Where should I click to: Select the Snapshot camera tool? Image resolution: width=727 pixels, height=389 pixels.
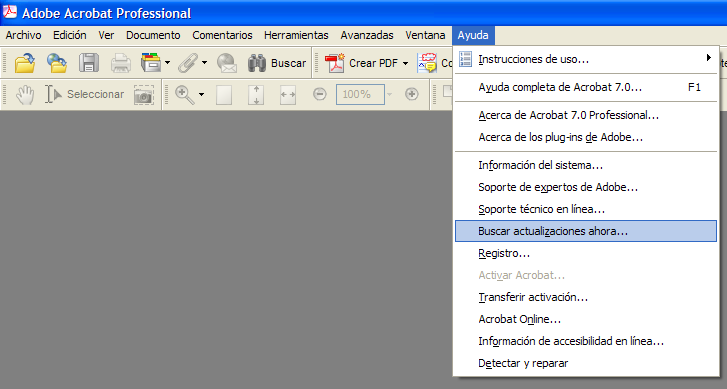coord(144,94)
